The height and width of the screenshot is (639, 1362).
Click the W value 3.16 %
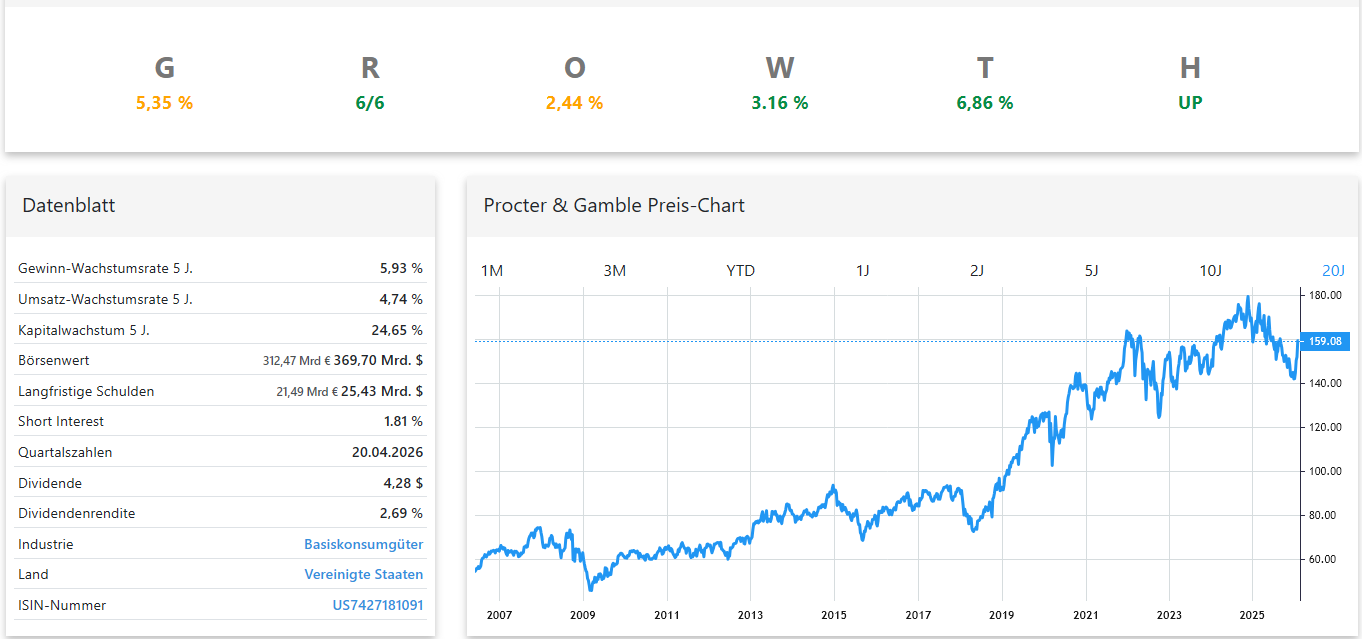click(780, 102)
